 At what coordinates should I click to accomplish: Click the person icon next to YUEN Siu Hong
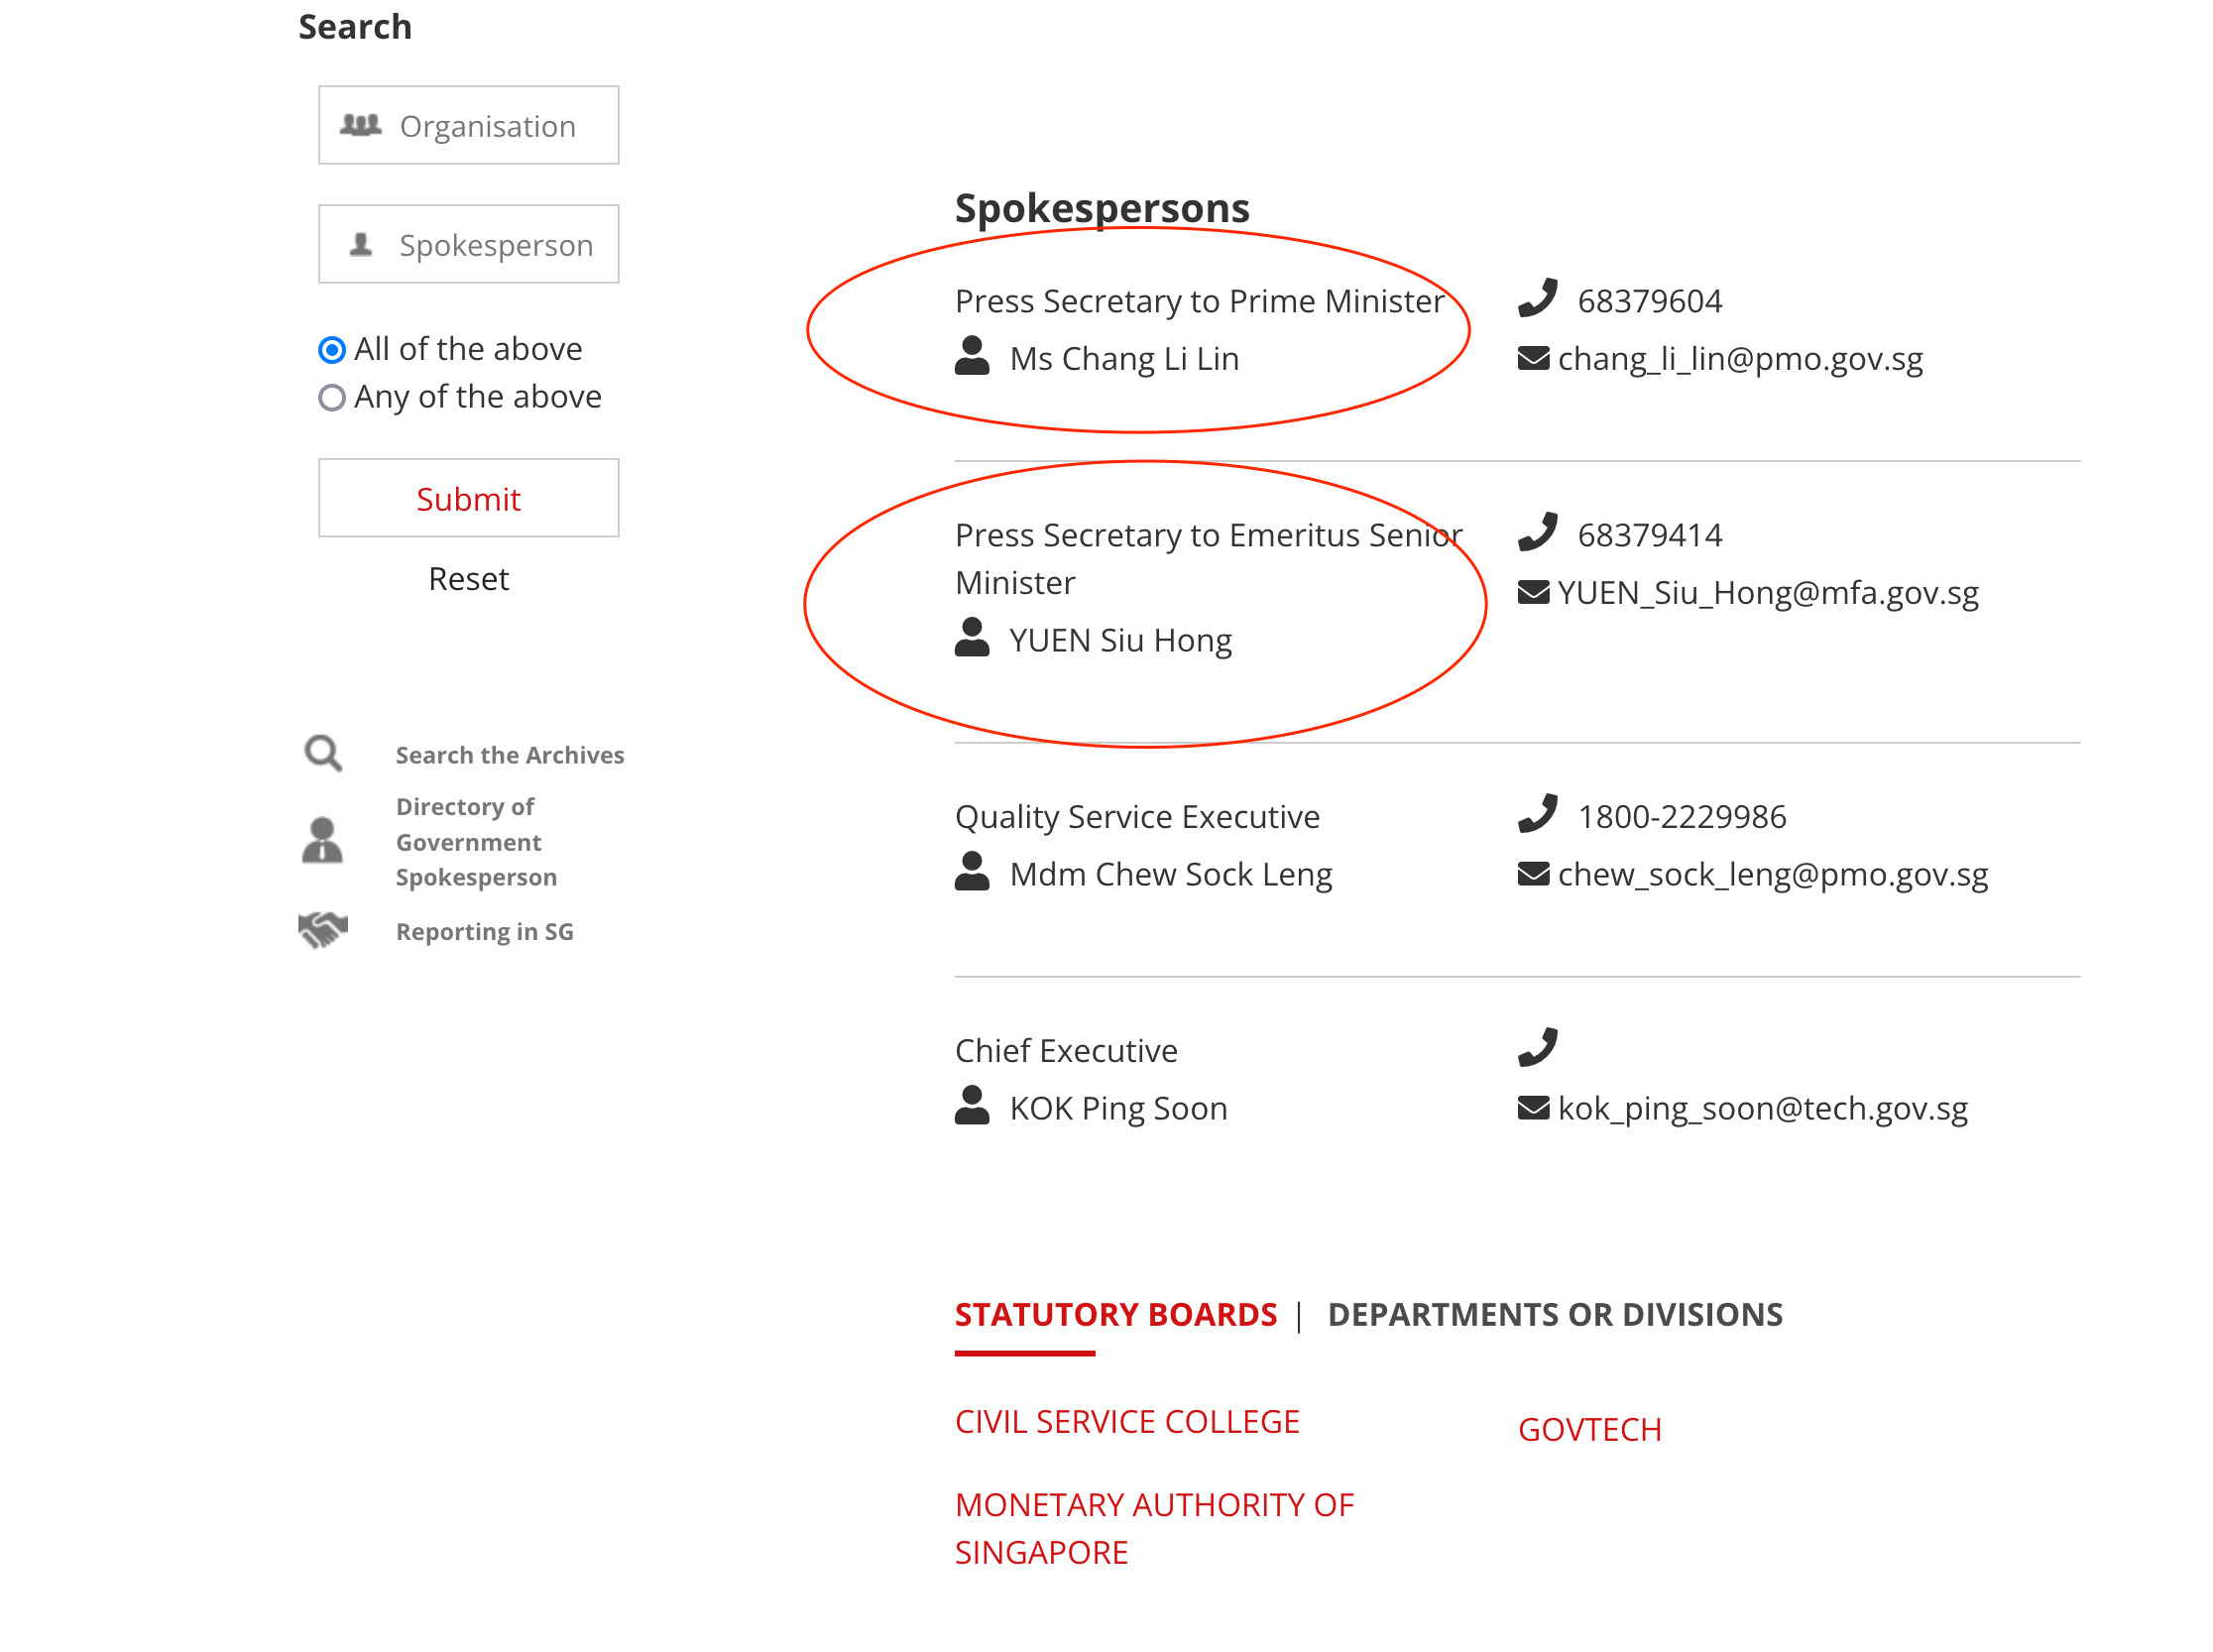coord(971,638)
